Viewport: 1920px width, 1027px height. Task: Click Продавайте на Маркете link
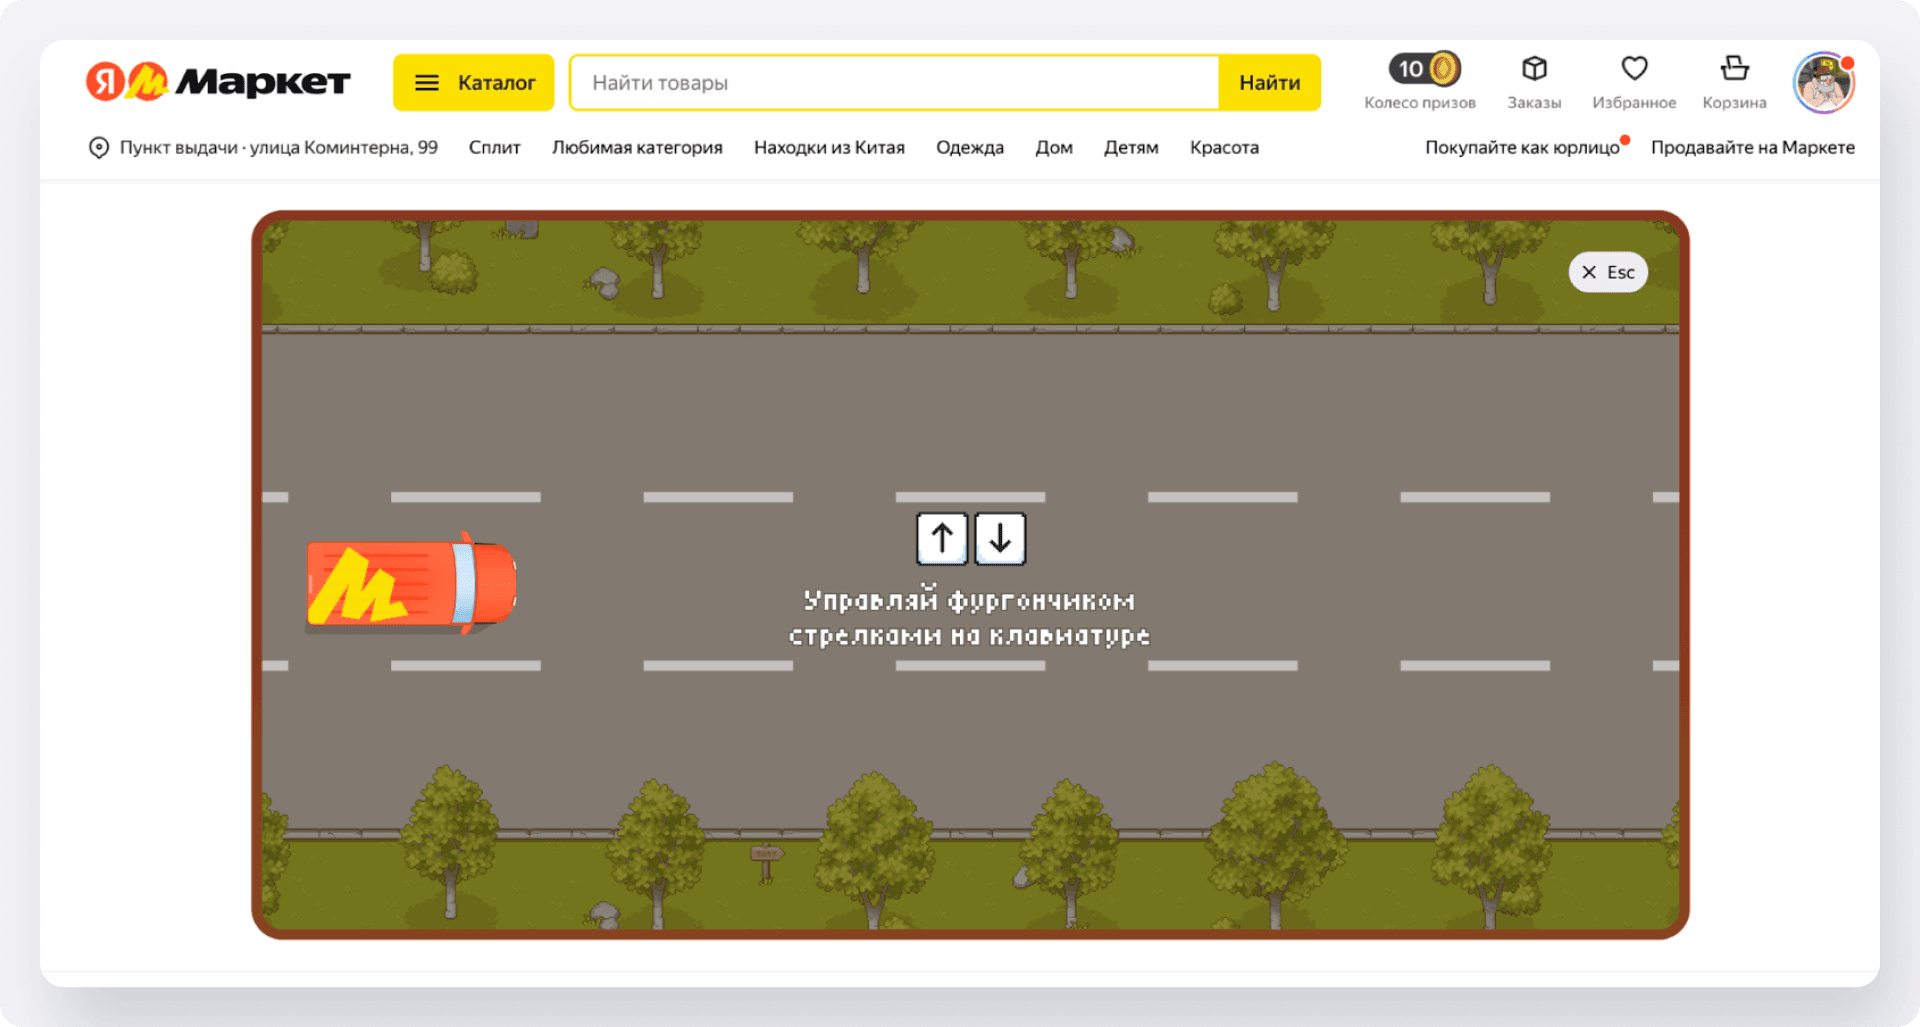(1752, 148)
